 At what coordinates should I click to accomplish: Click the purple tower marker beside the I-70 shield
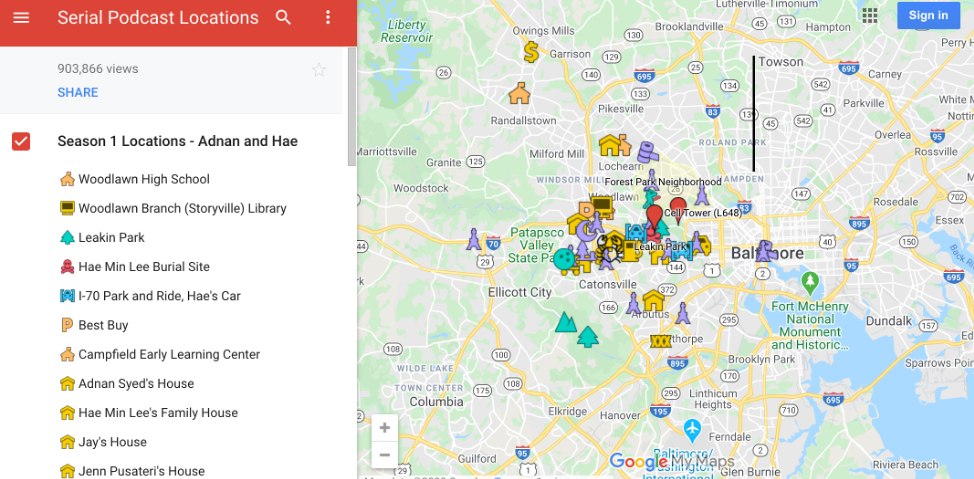pyautogui.click(x=474, y=240)
